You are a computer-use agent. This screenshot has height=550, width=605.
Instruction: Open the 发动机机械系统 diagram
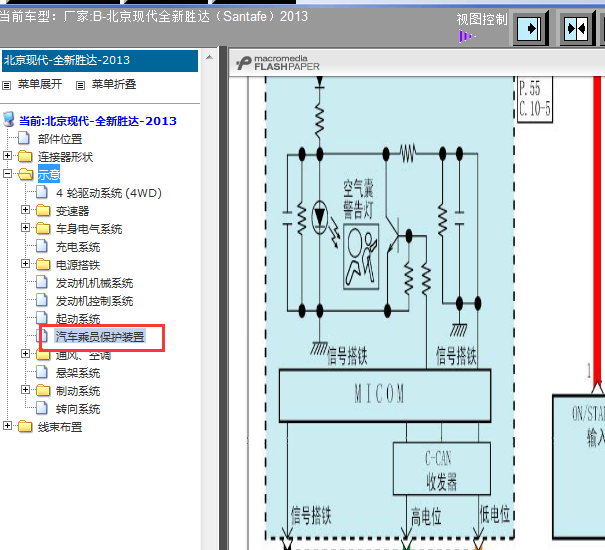95,283
